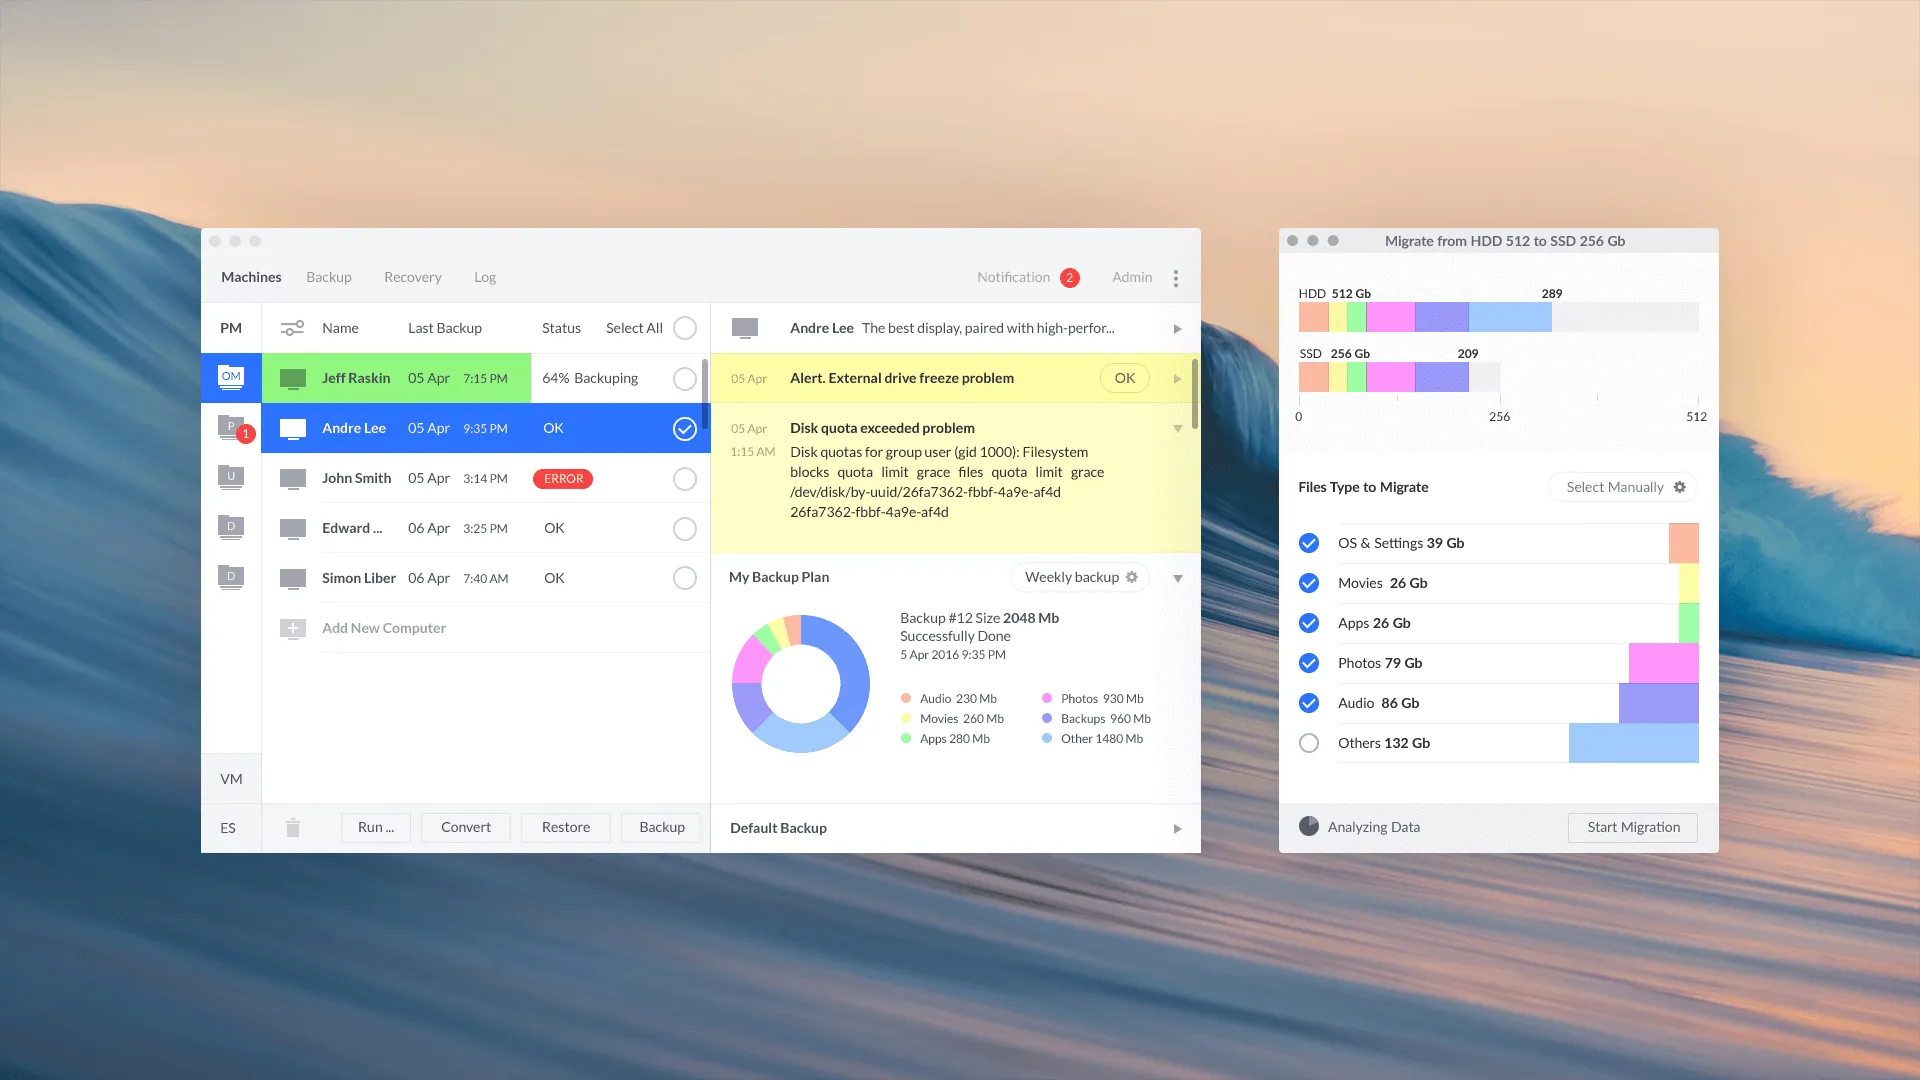Open Admin menu

point(1132,277)
